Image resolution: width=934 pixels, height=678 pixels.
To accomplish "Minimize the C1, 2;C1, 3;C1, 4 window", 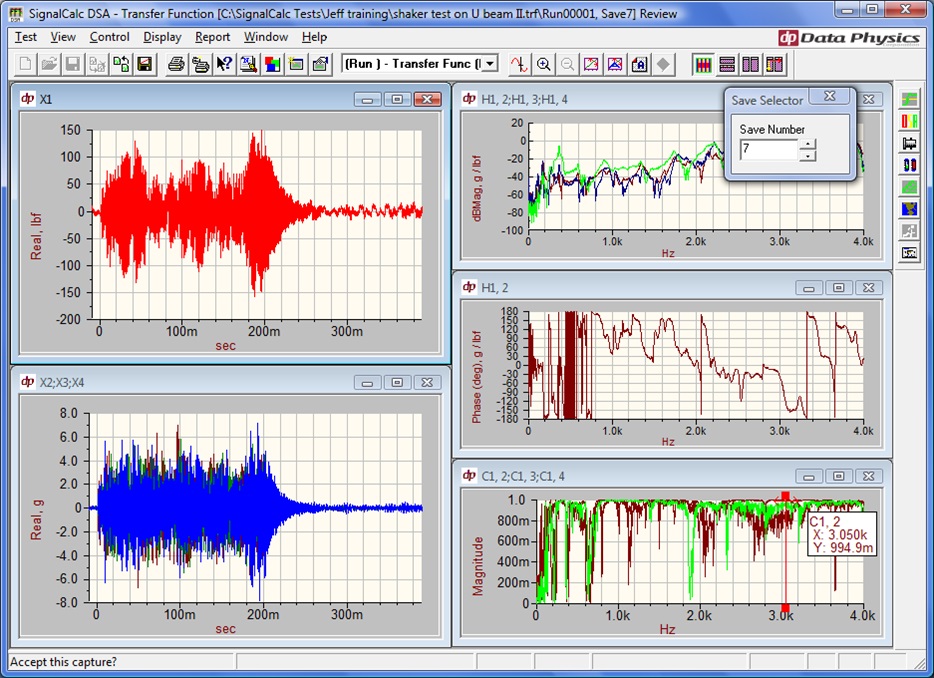I will pos(809,476).
